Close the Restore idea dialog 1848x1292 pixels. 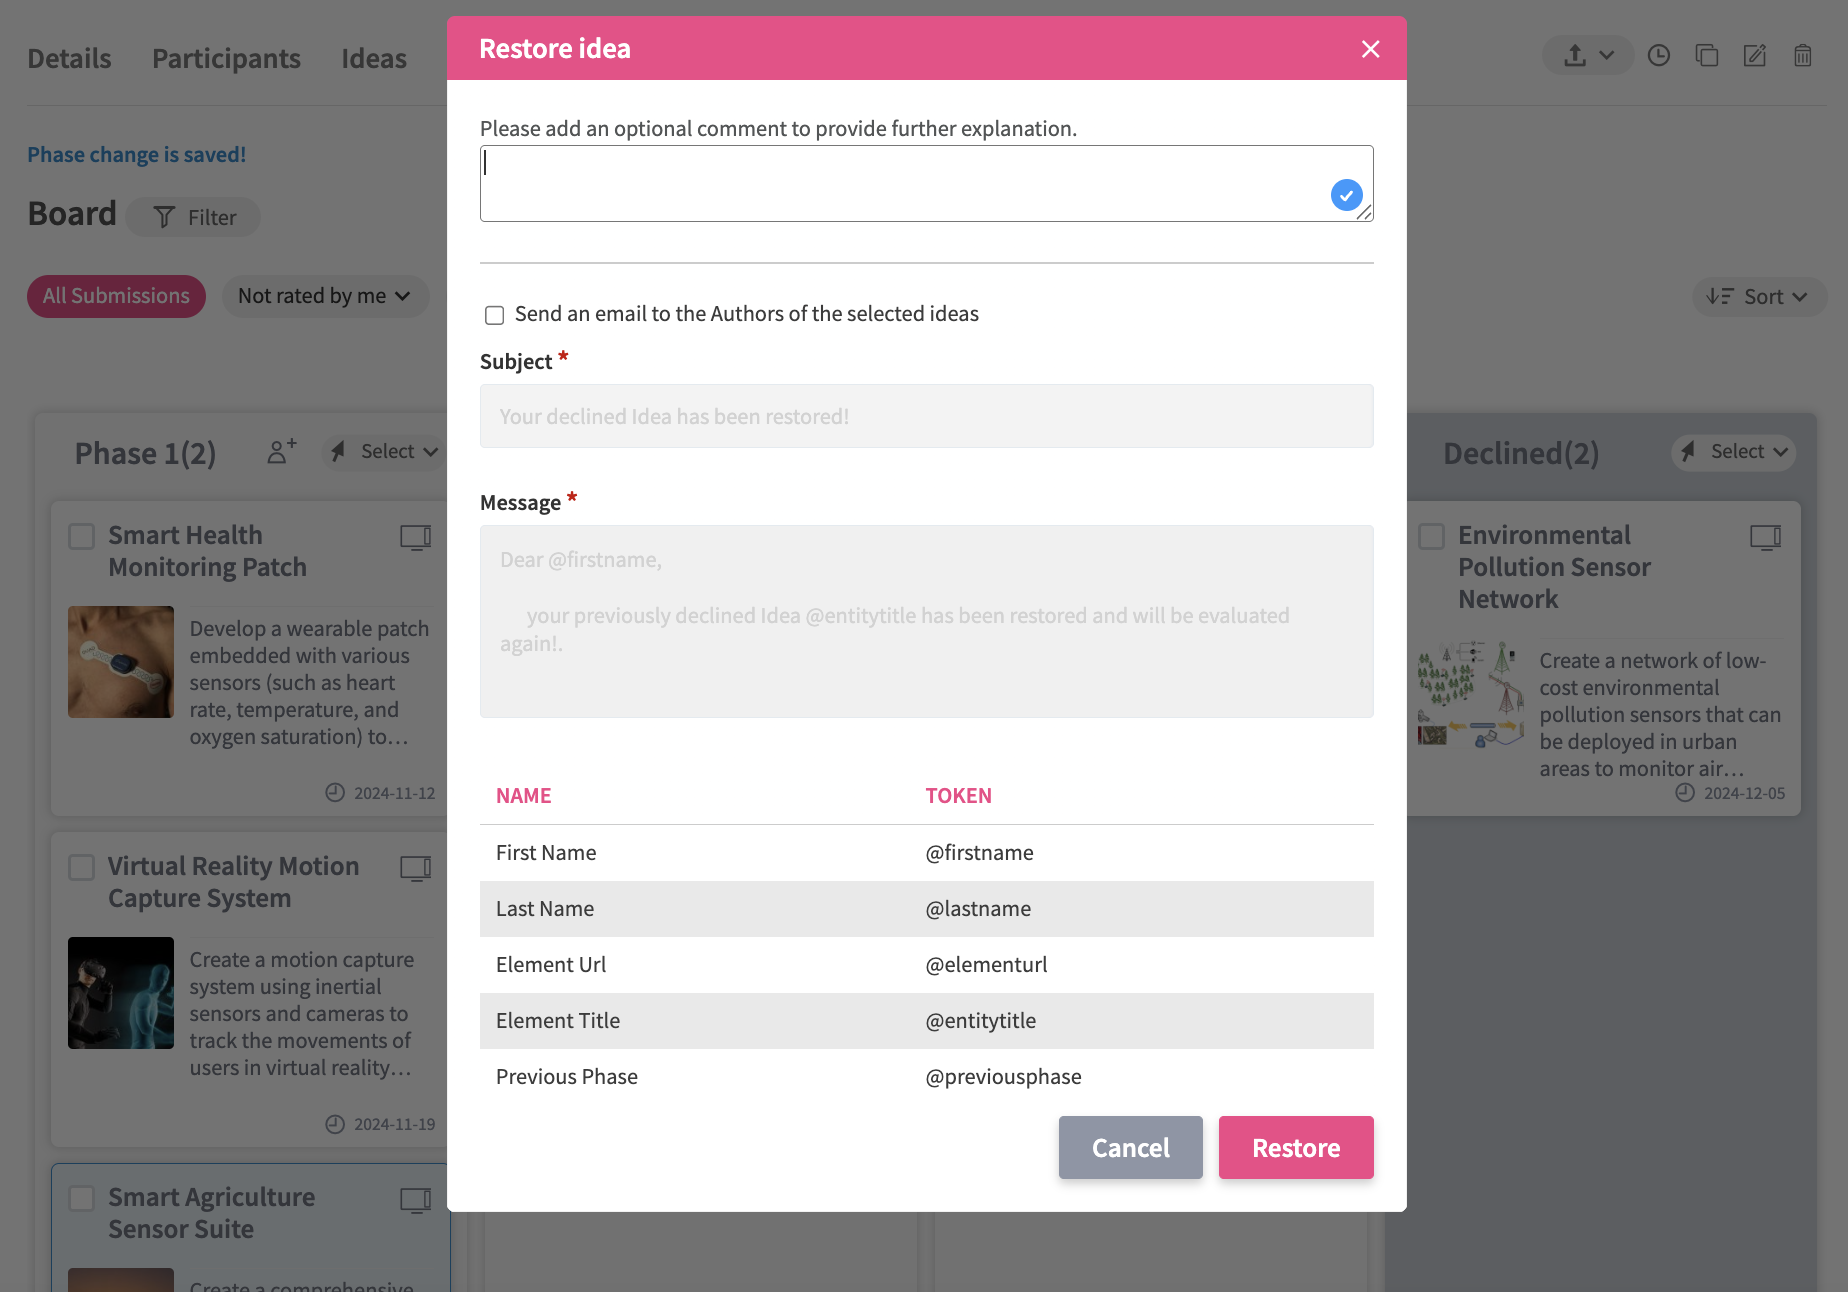(x=1370, y=49)
